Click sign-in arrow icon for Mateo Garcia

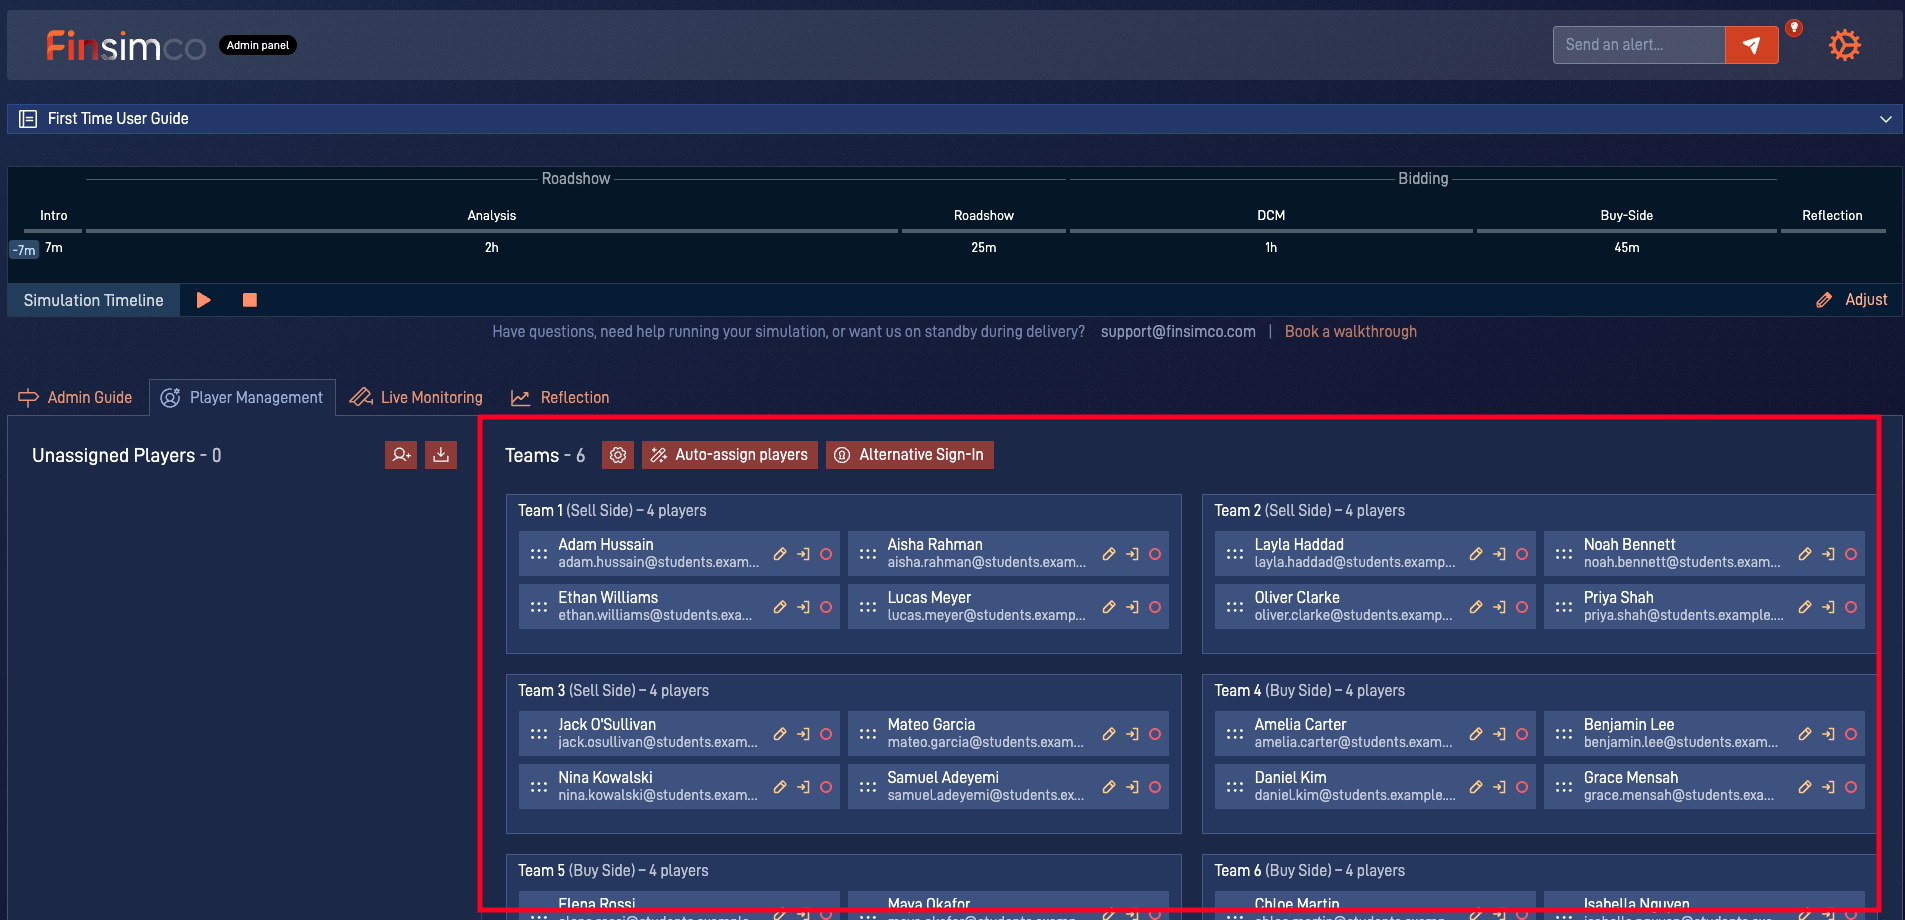[x=1133, y=734]
